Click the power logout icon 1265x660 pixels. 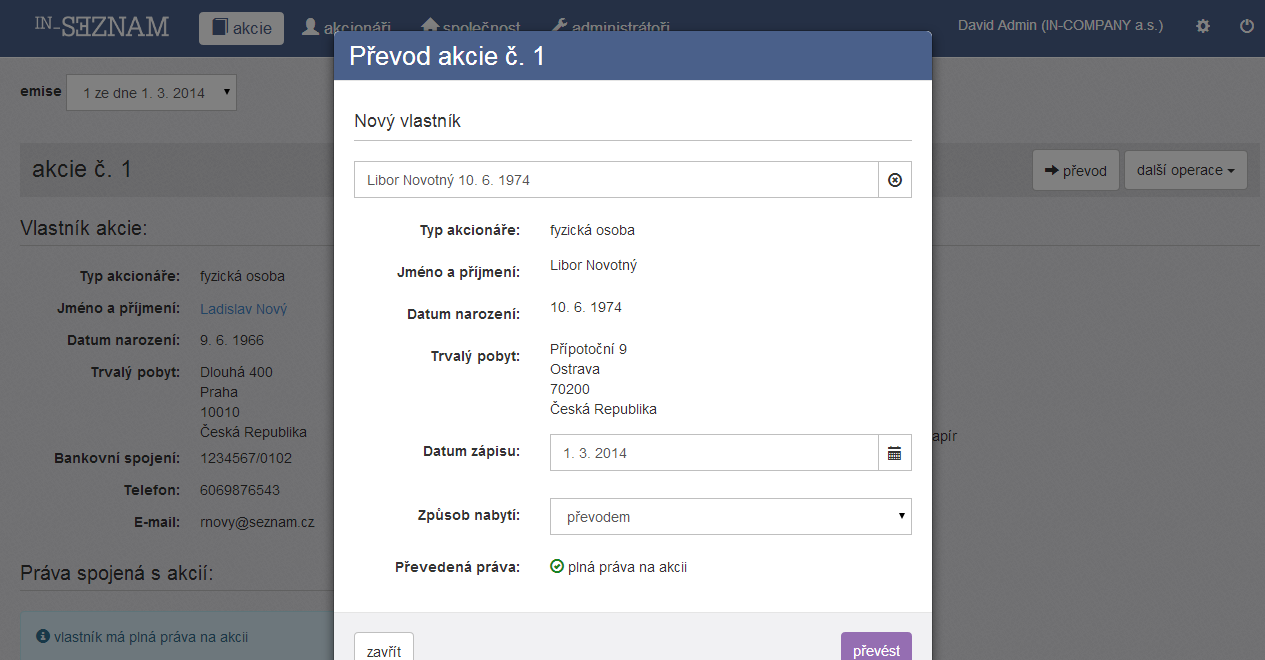[x=1247, y=27]
